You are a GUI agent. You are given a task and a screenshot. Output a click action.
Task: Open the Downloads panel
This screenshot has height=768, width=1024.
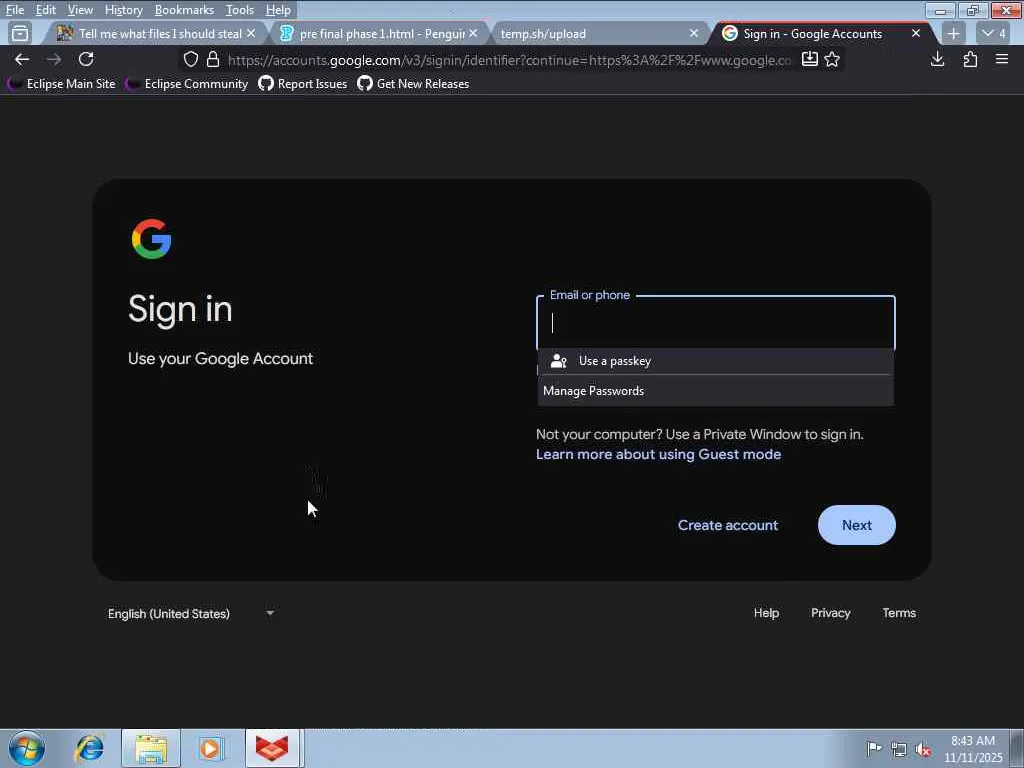coord(938,59)
